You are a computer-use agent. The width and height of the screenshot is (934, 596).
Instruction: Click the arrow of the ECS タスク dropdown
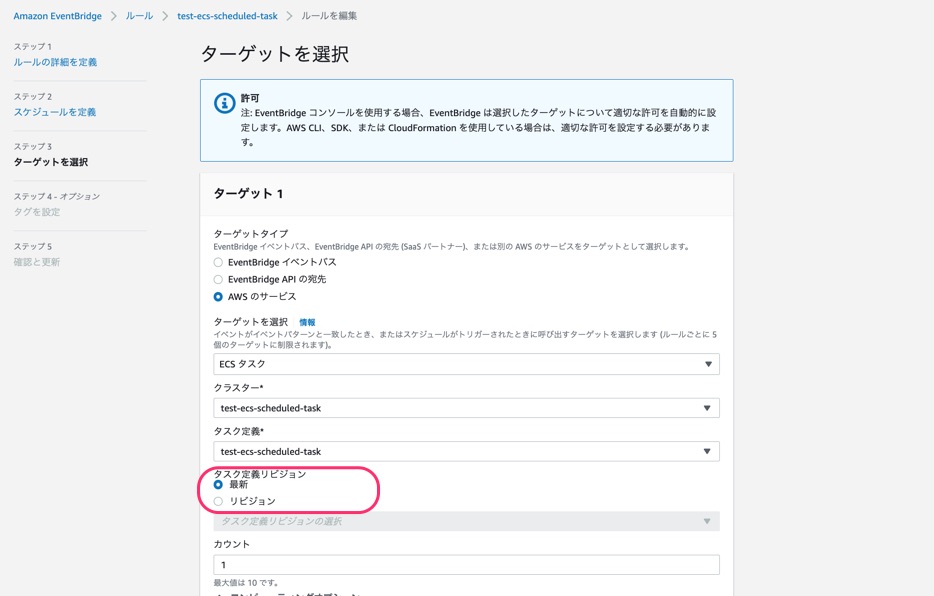click(708, 364)
